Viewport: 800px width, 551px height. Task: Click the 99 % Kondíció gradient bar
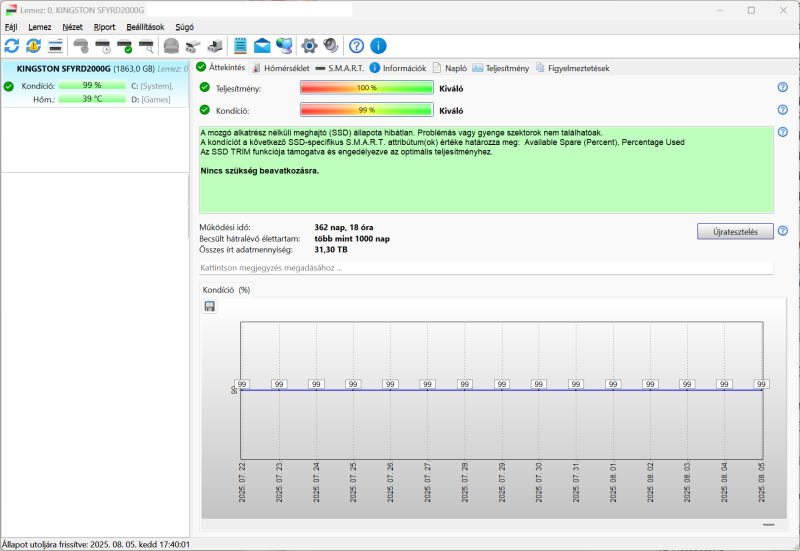[x=367, y=110]
